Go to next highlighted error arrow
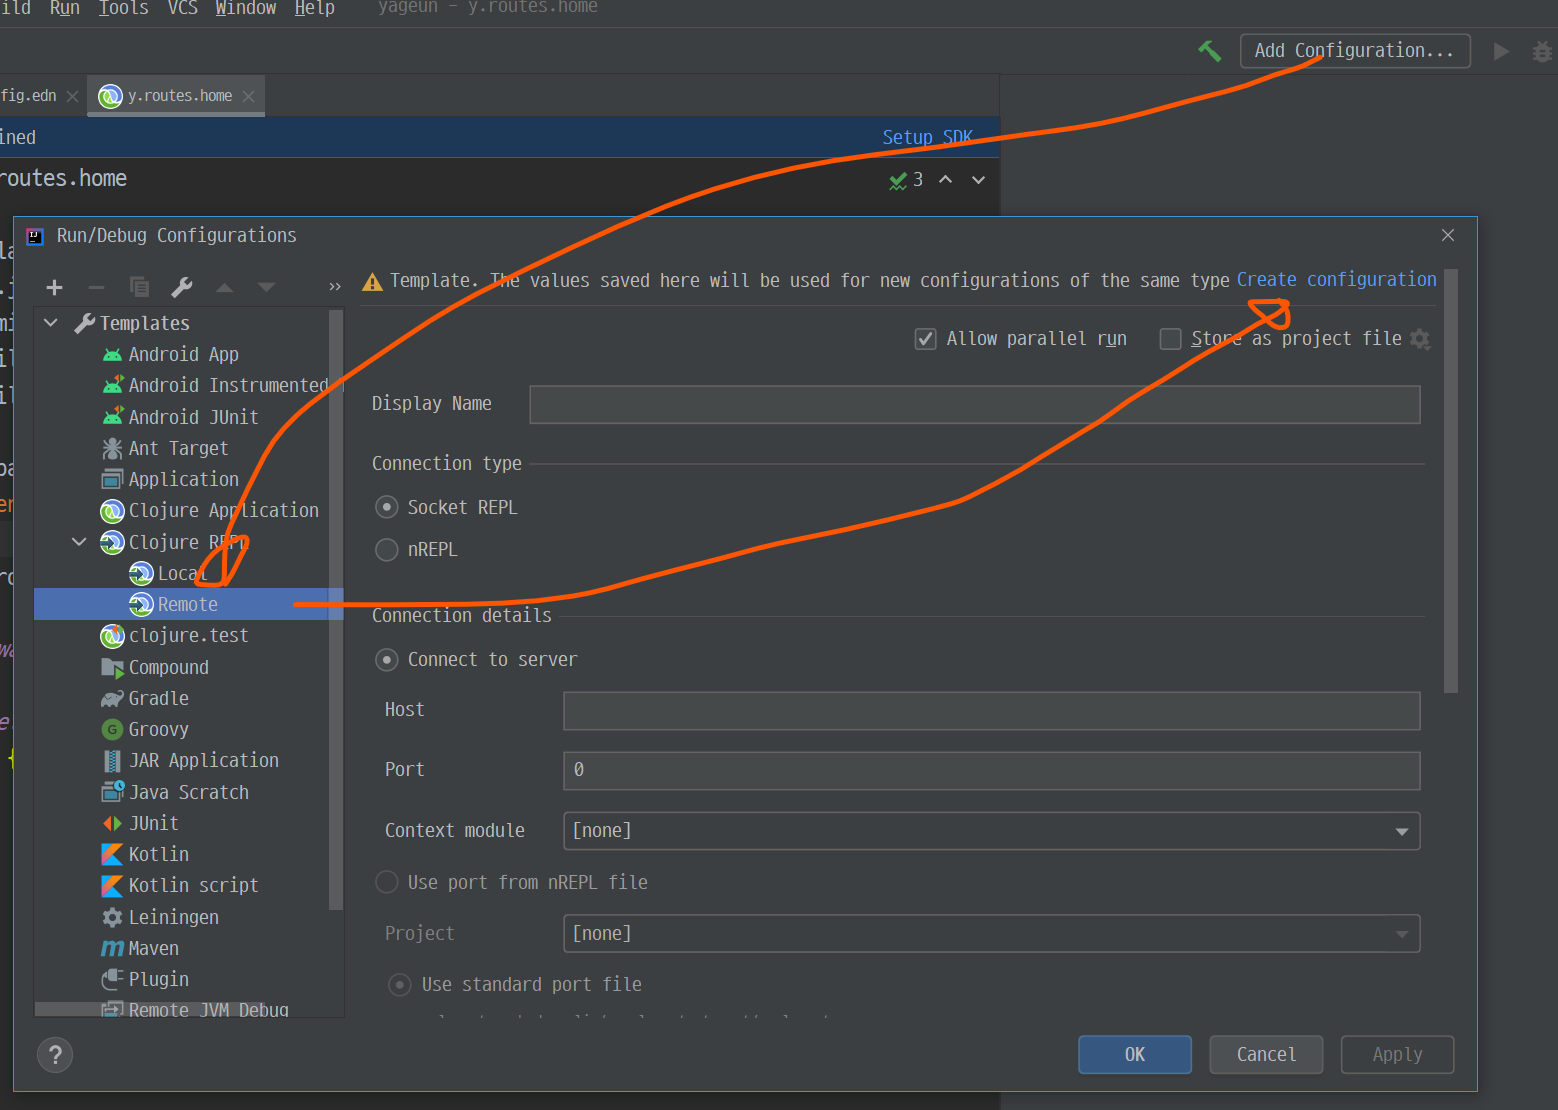 click(x=979, y=180)
